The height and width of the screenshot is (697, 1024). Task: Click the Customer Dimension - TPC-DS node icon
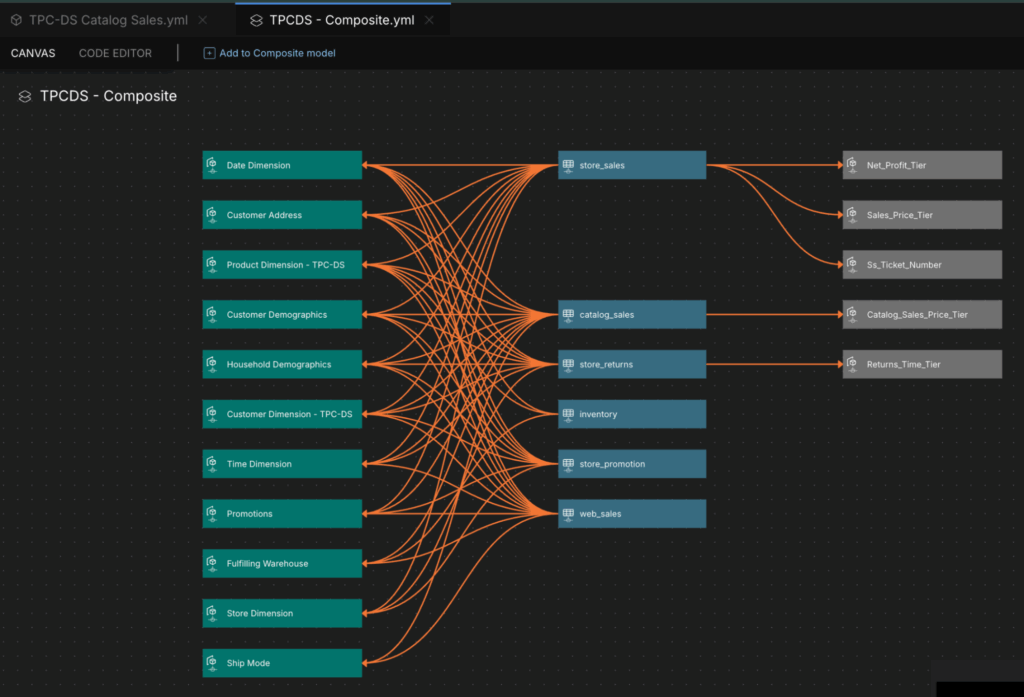tap(212, 413)
